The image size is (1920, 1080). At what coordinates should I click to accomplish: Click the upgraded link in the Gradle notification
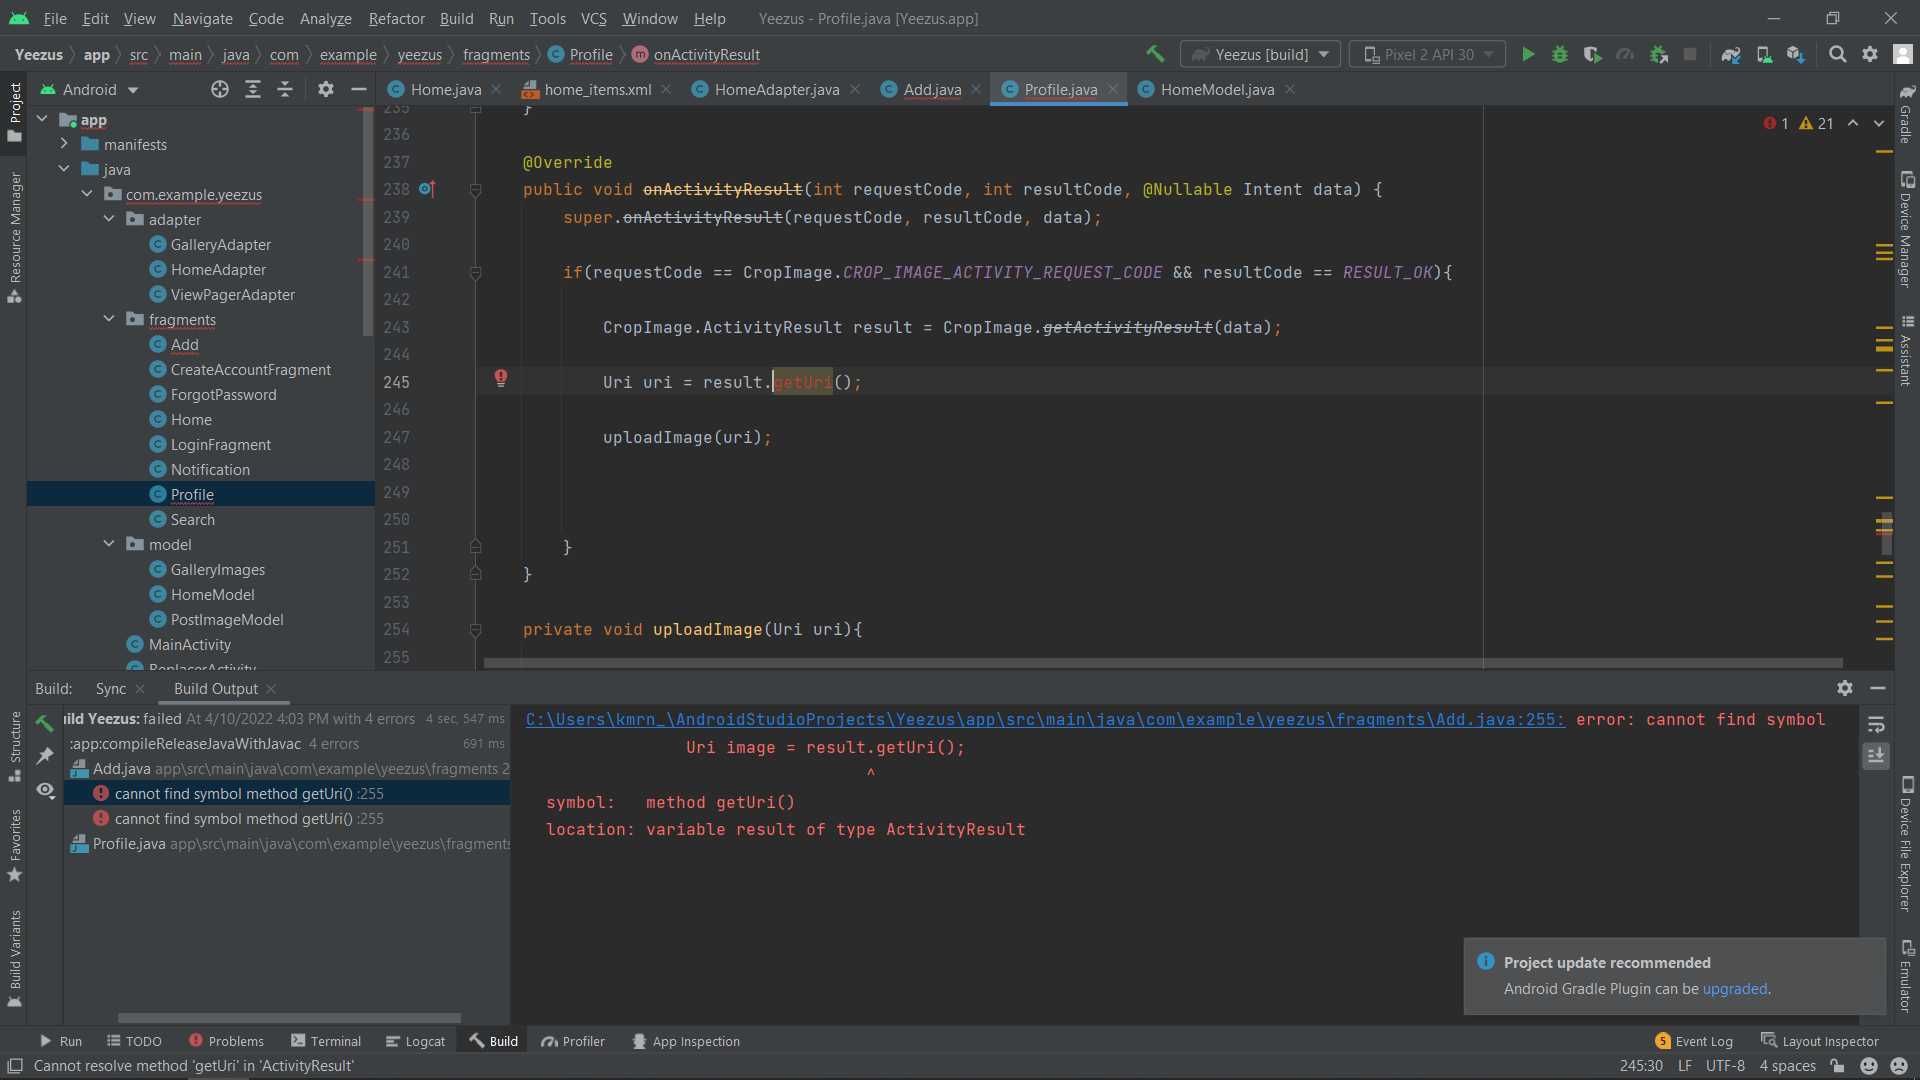[x=1734, y=989]
